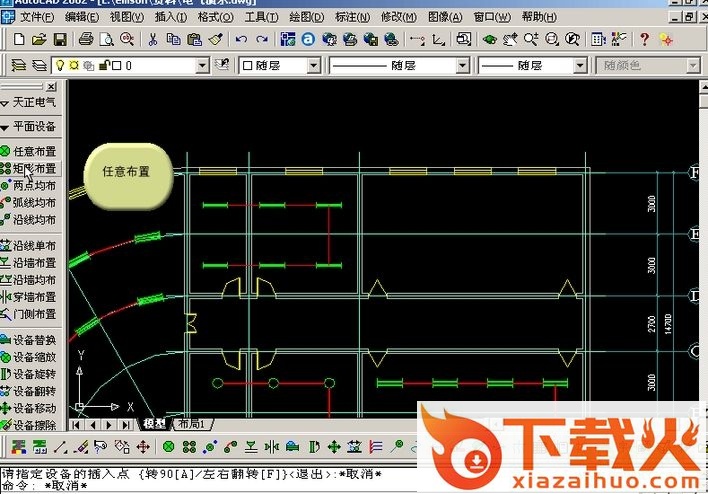Open the 工具(T) menu

pos(261,17)
